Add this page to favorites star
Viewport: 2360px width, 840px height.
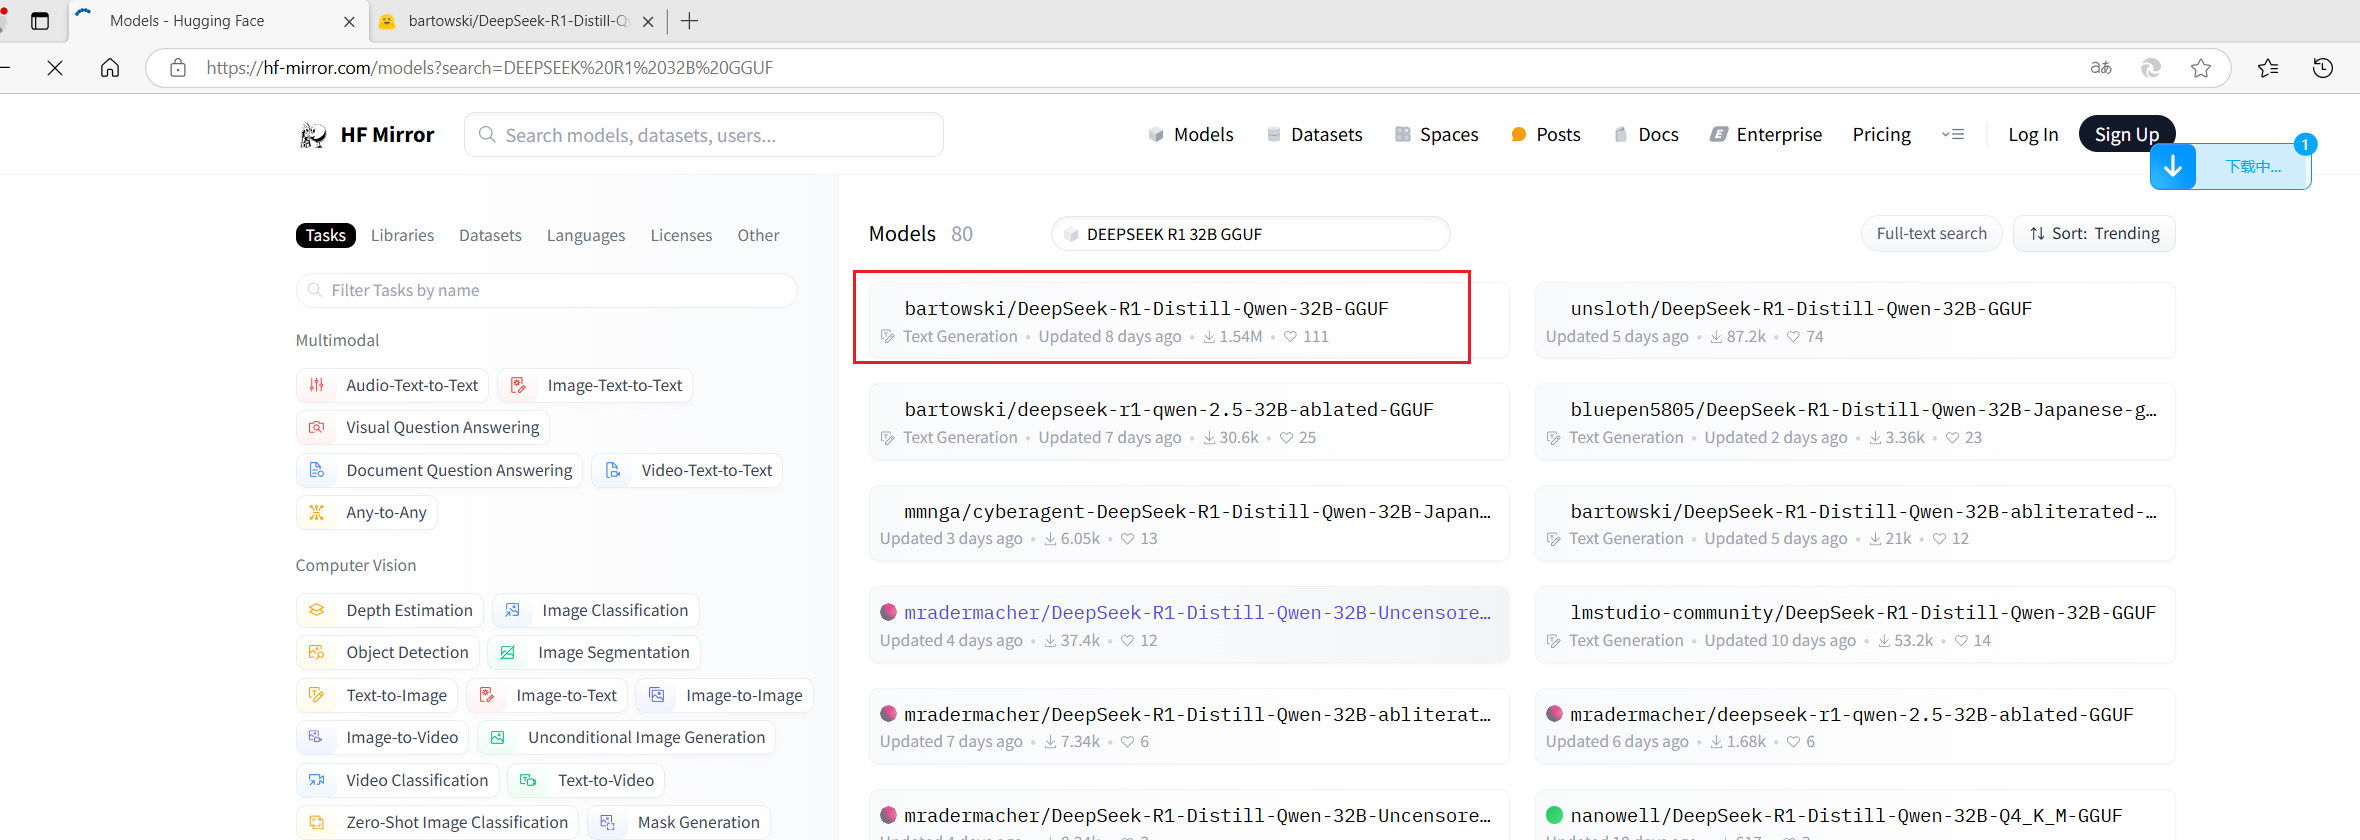click(2201, 68)
